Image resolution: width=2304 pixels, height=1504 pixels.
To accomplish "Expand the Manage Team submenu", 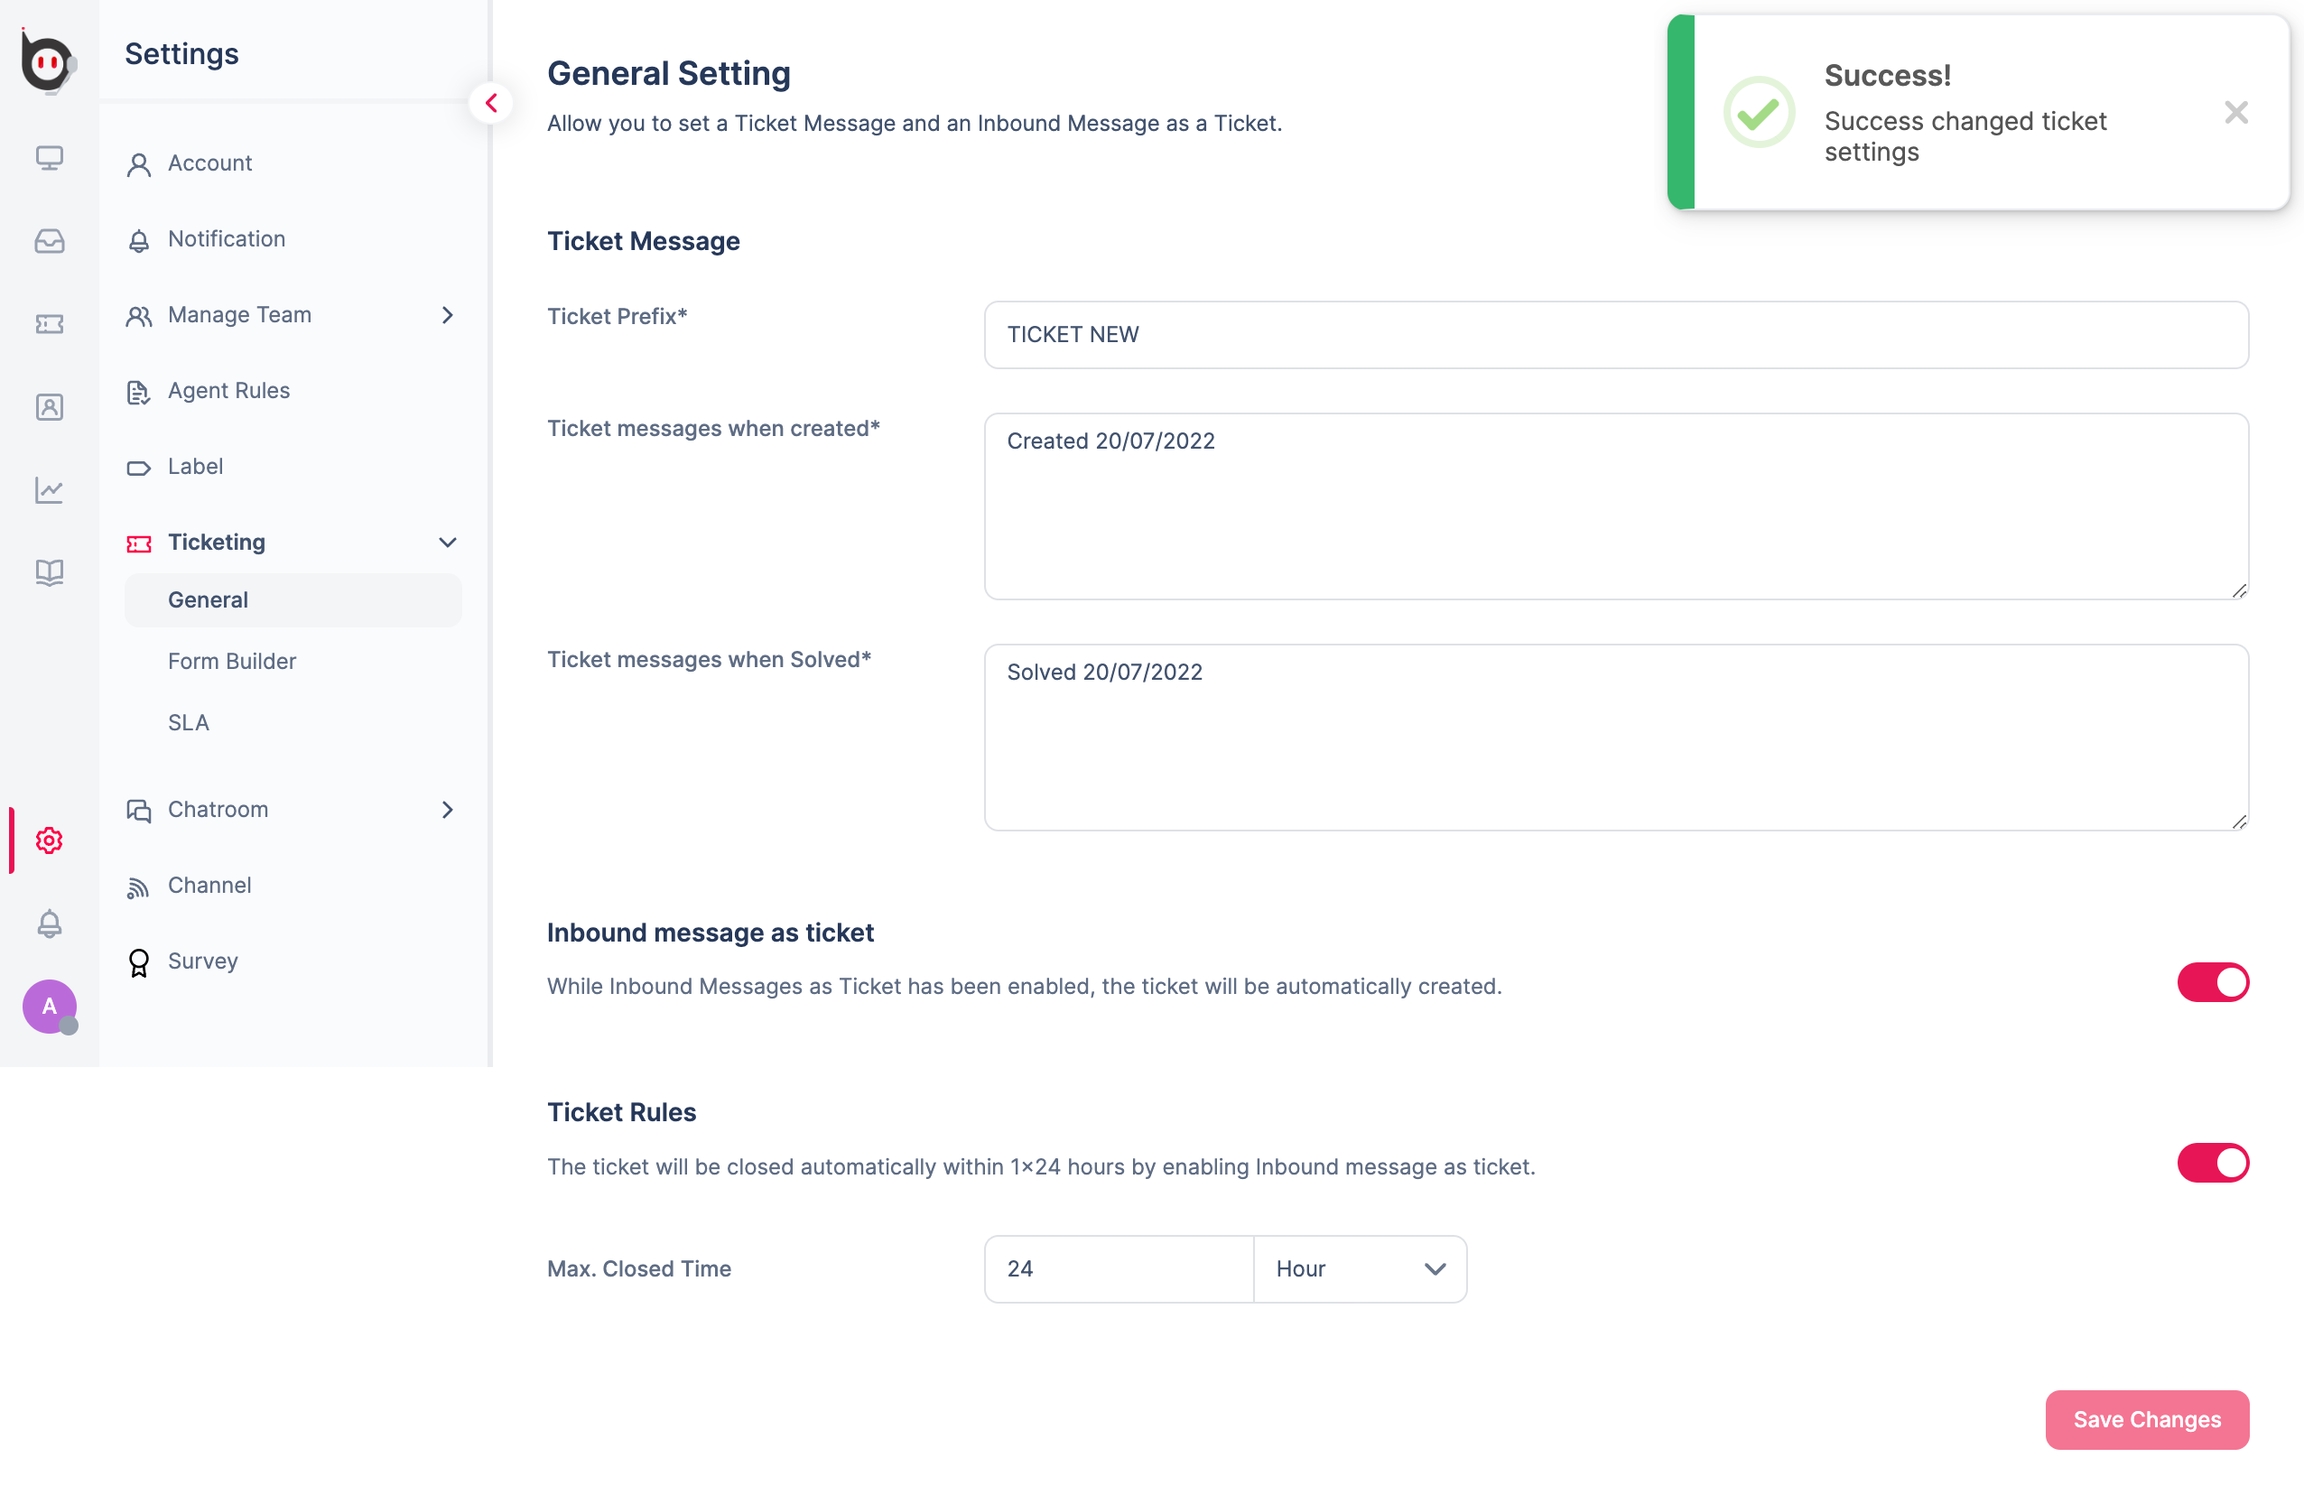I will [x=447, y=315].
